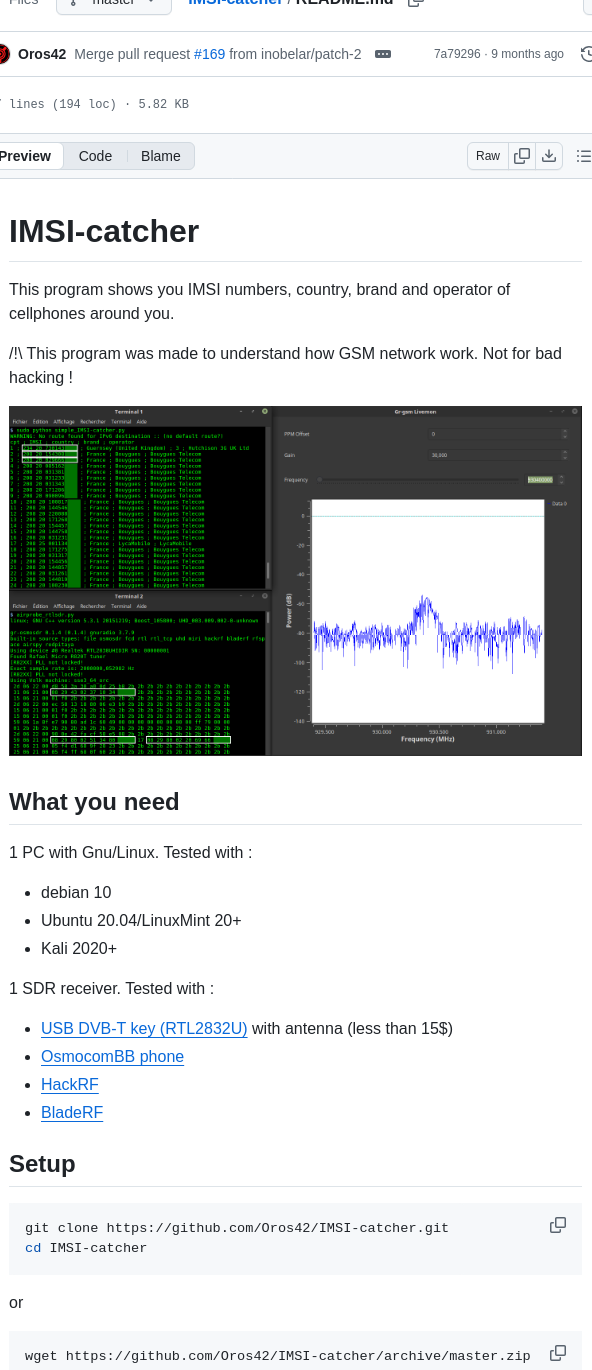592x1370 pixels.
Task: Expand commit message with ellipsis button
Action: pos(383,54)
